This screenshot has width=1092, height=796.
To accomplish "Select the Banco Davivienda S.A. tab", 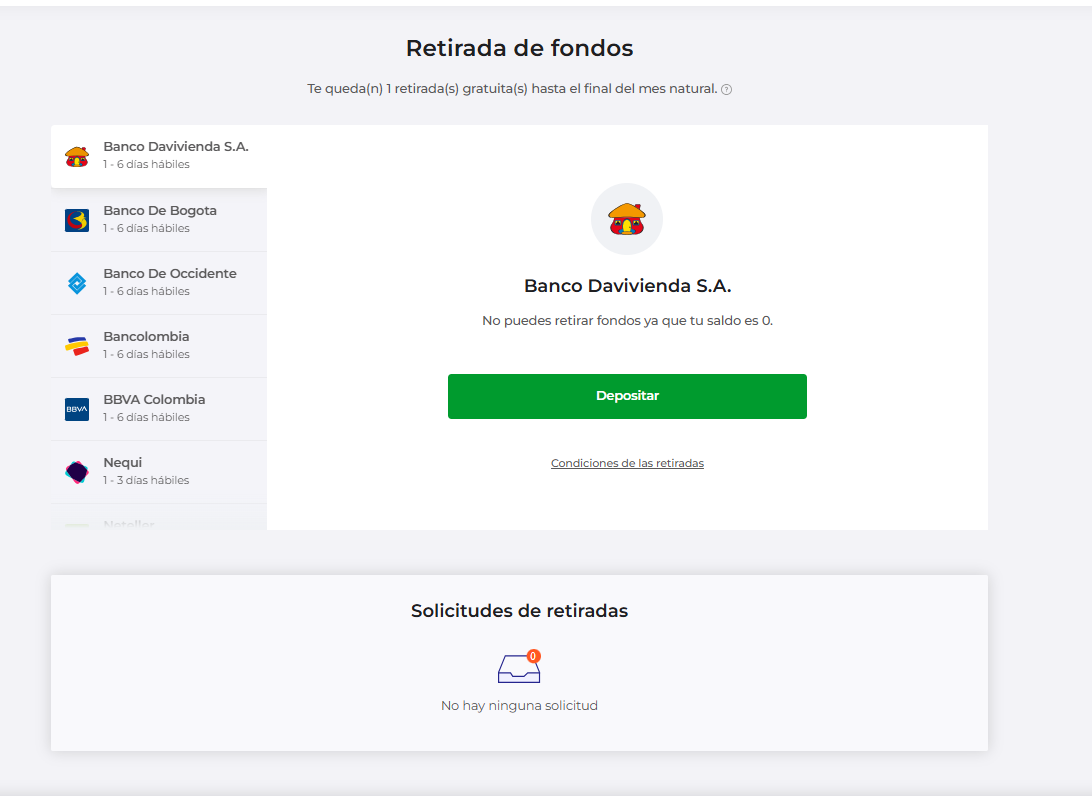I will click(x=175, y=155).
